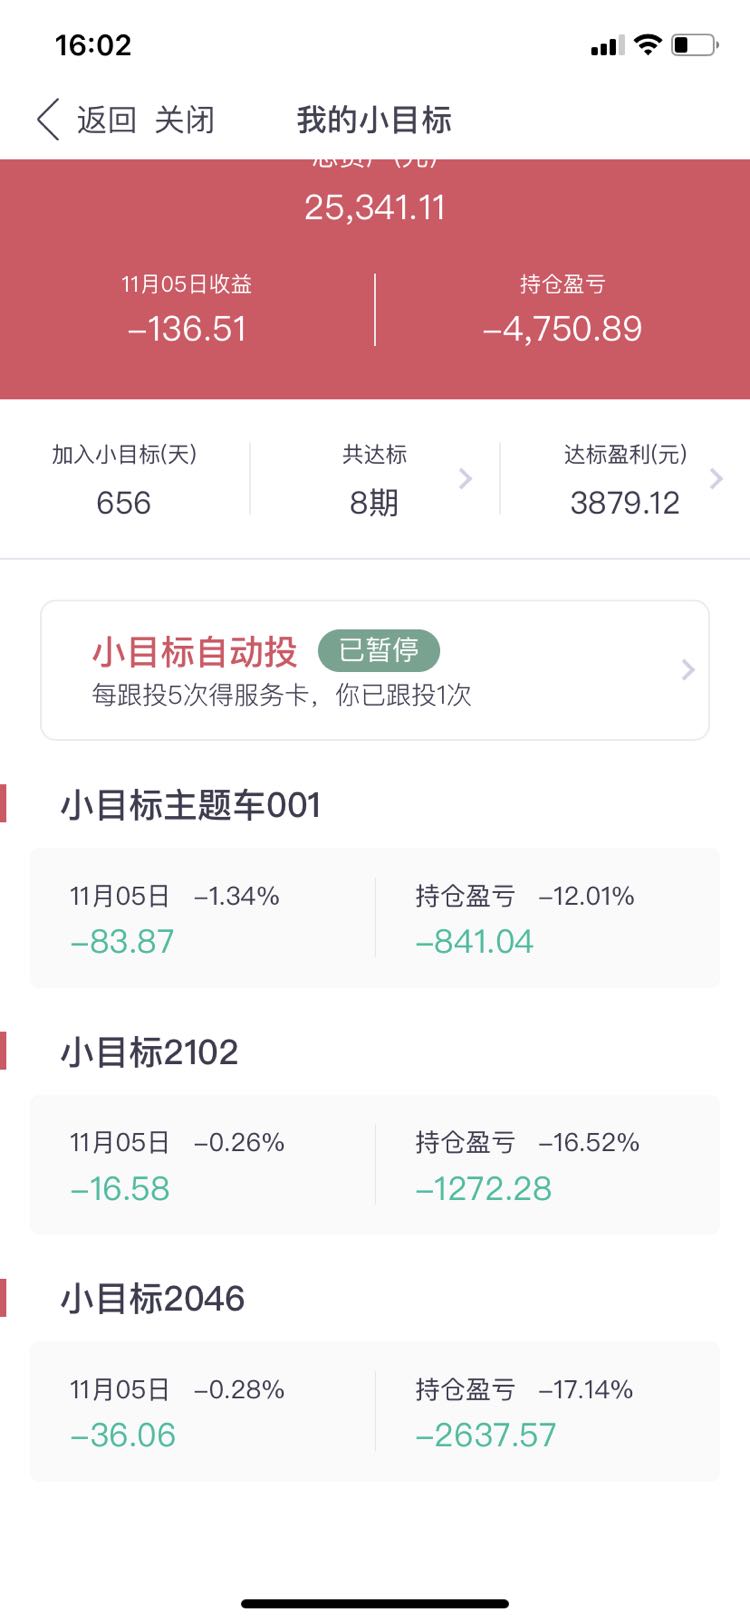Tap 关闭 to close the page

[x=184, y=120]
